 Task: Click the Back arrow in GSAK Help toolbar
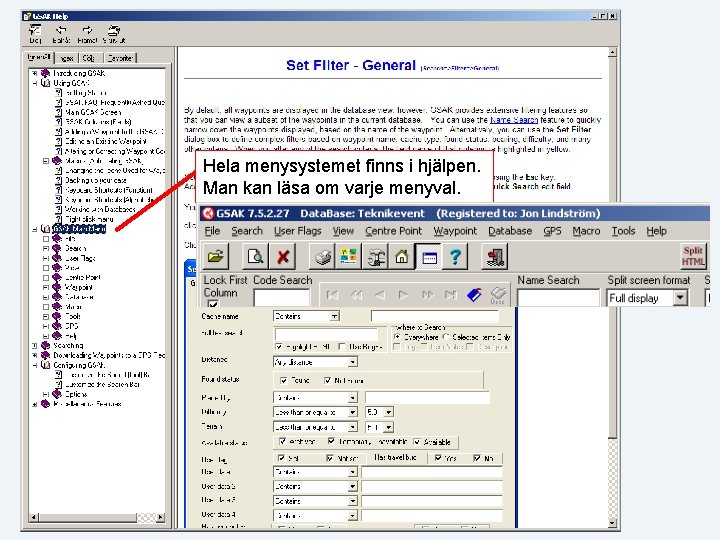pyautogui.click(x=61, y=34)
